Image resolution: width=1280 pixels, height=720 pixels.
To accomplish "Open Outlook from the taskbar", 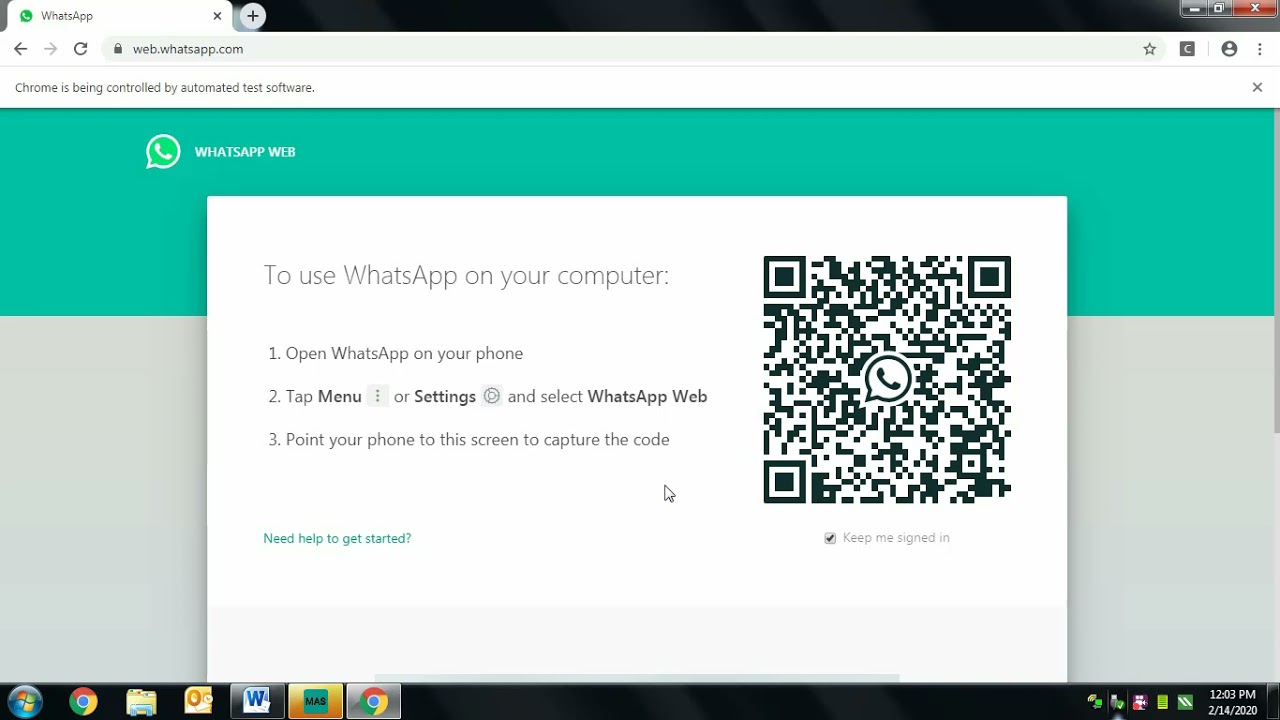I will (199, 702).
